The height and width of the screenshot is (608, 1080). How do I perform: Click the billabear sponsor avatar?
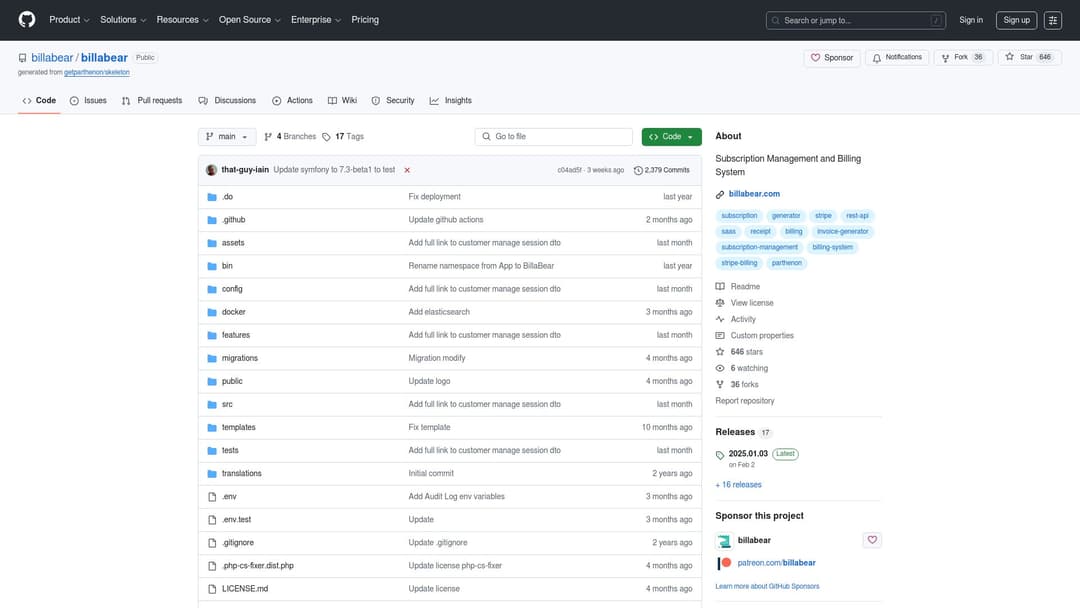point(724,541)
